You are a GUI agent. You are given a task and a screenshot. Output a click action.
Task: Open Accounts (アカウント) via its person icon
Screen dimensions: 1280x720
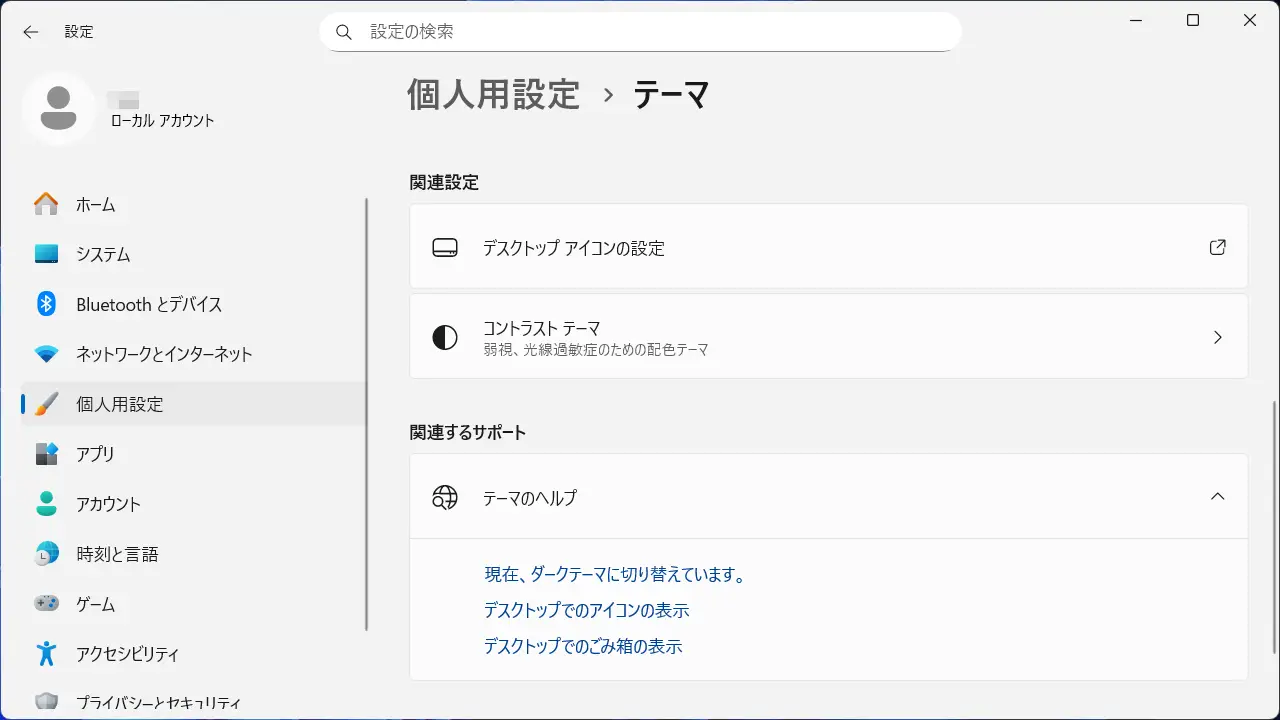point(46,504)
